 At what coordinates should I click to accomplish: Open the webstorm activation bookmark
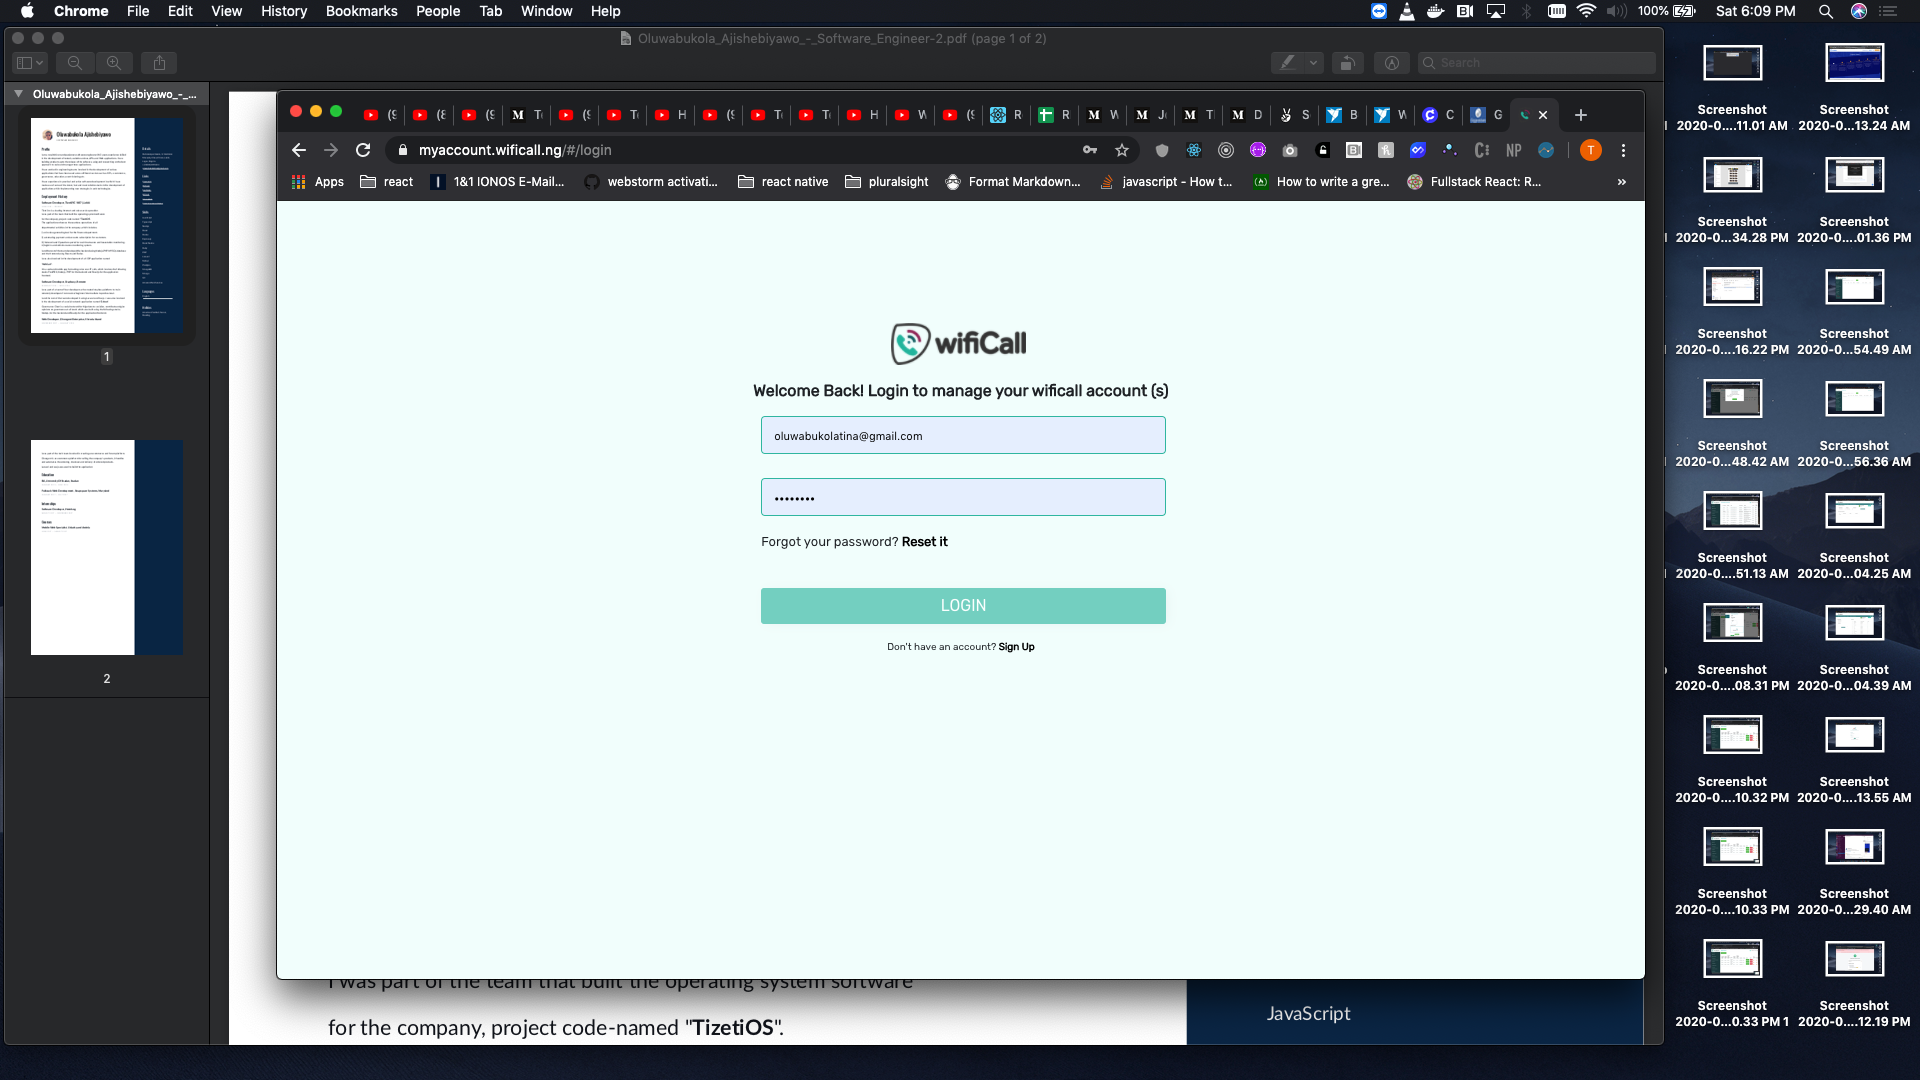click(x=651, y=182)
